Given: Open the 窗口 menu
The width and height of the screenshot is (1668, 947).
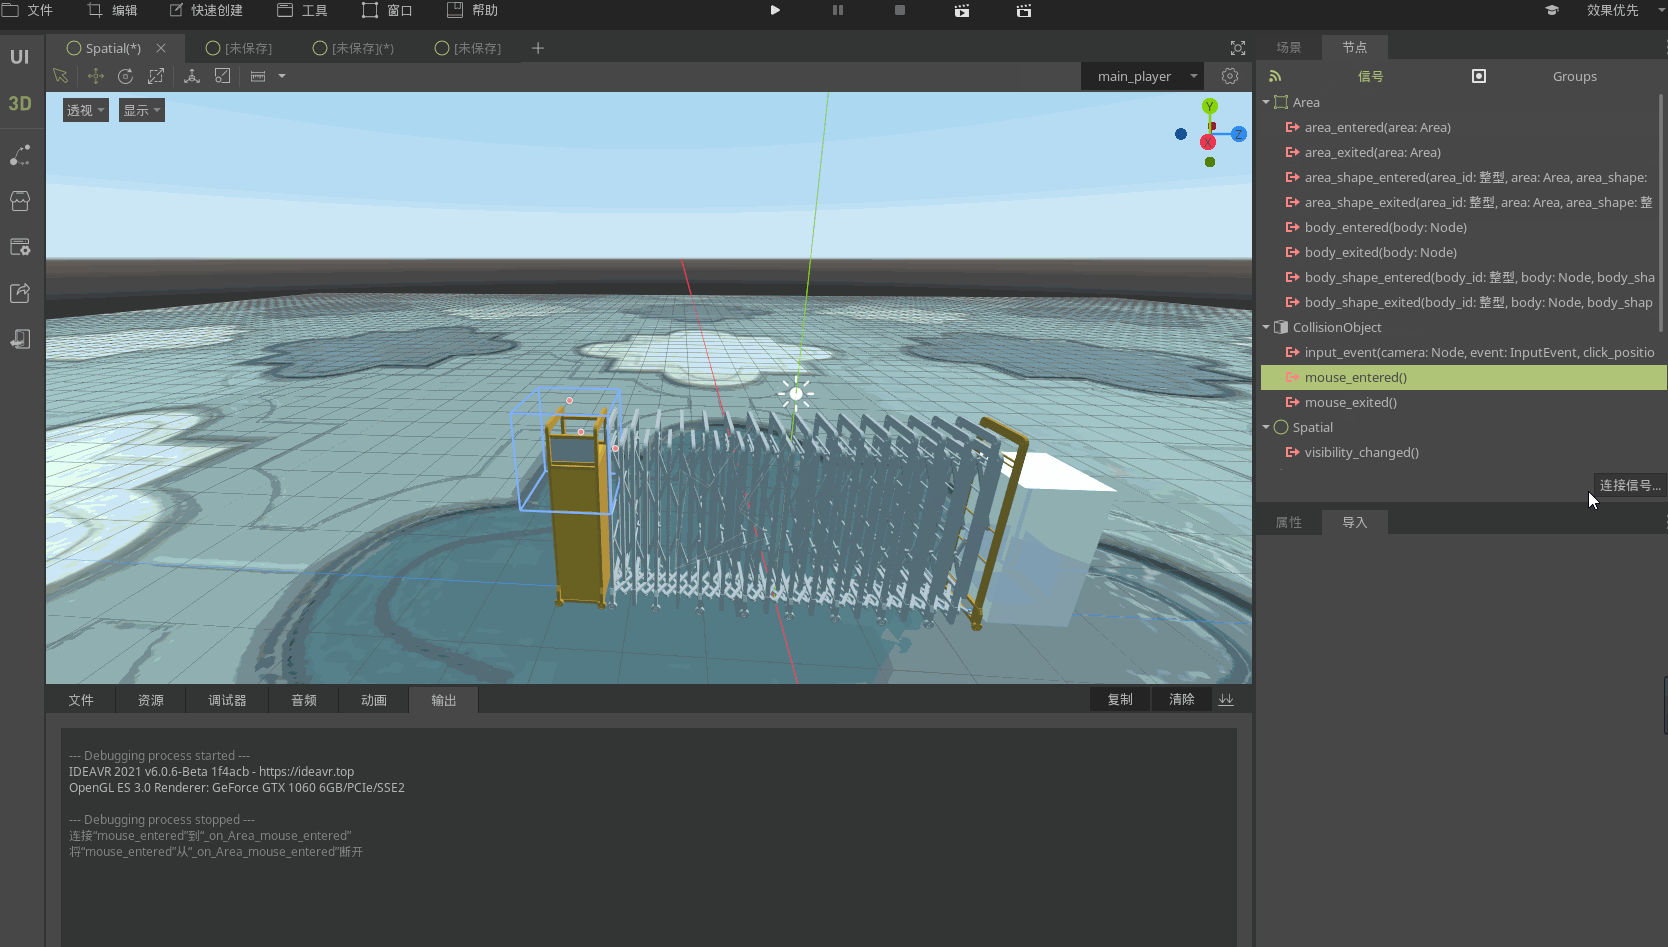Looking at the screenshot, I should pos(387,10).
